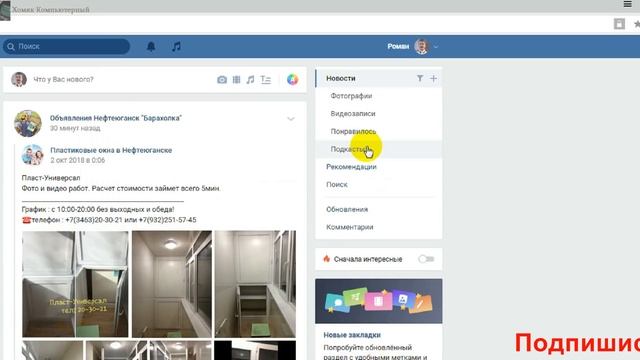Open the notifications bell icon
Image resolution: width=640 pixels, height=360 pixels.
click(151, 47)
